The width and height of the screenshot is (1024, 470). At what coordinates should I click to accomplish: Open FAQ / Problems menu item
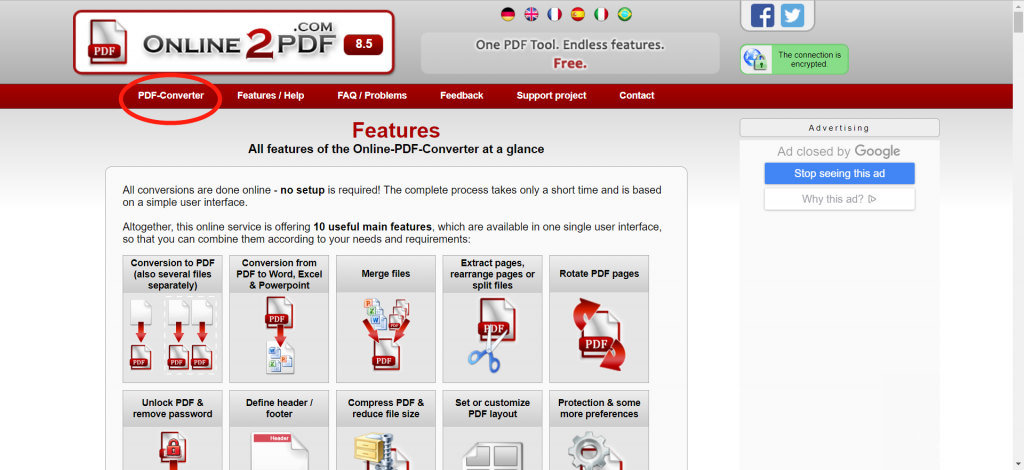click(372, 95)
